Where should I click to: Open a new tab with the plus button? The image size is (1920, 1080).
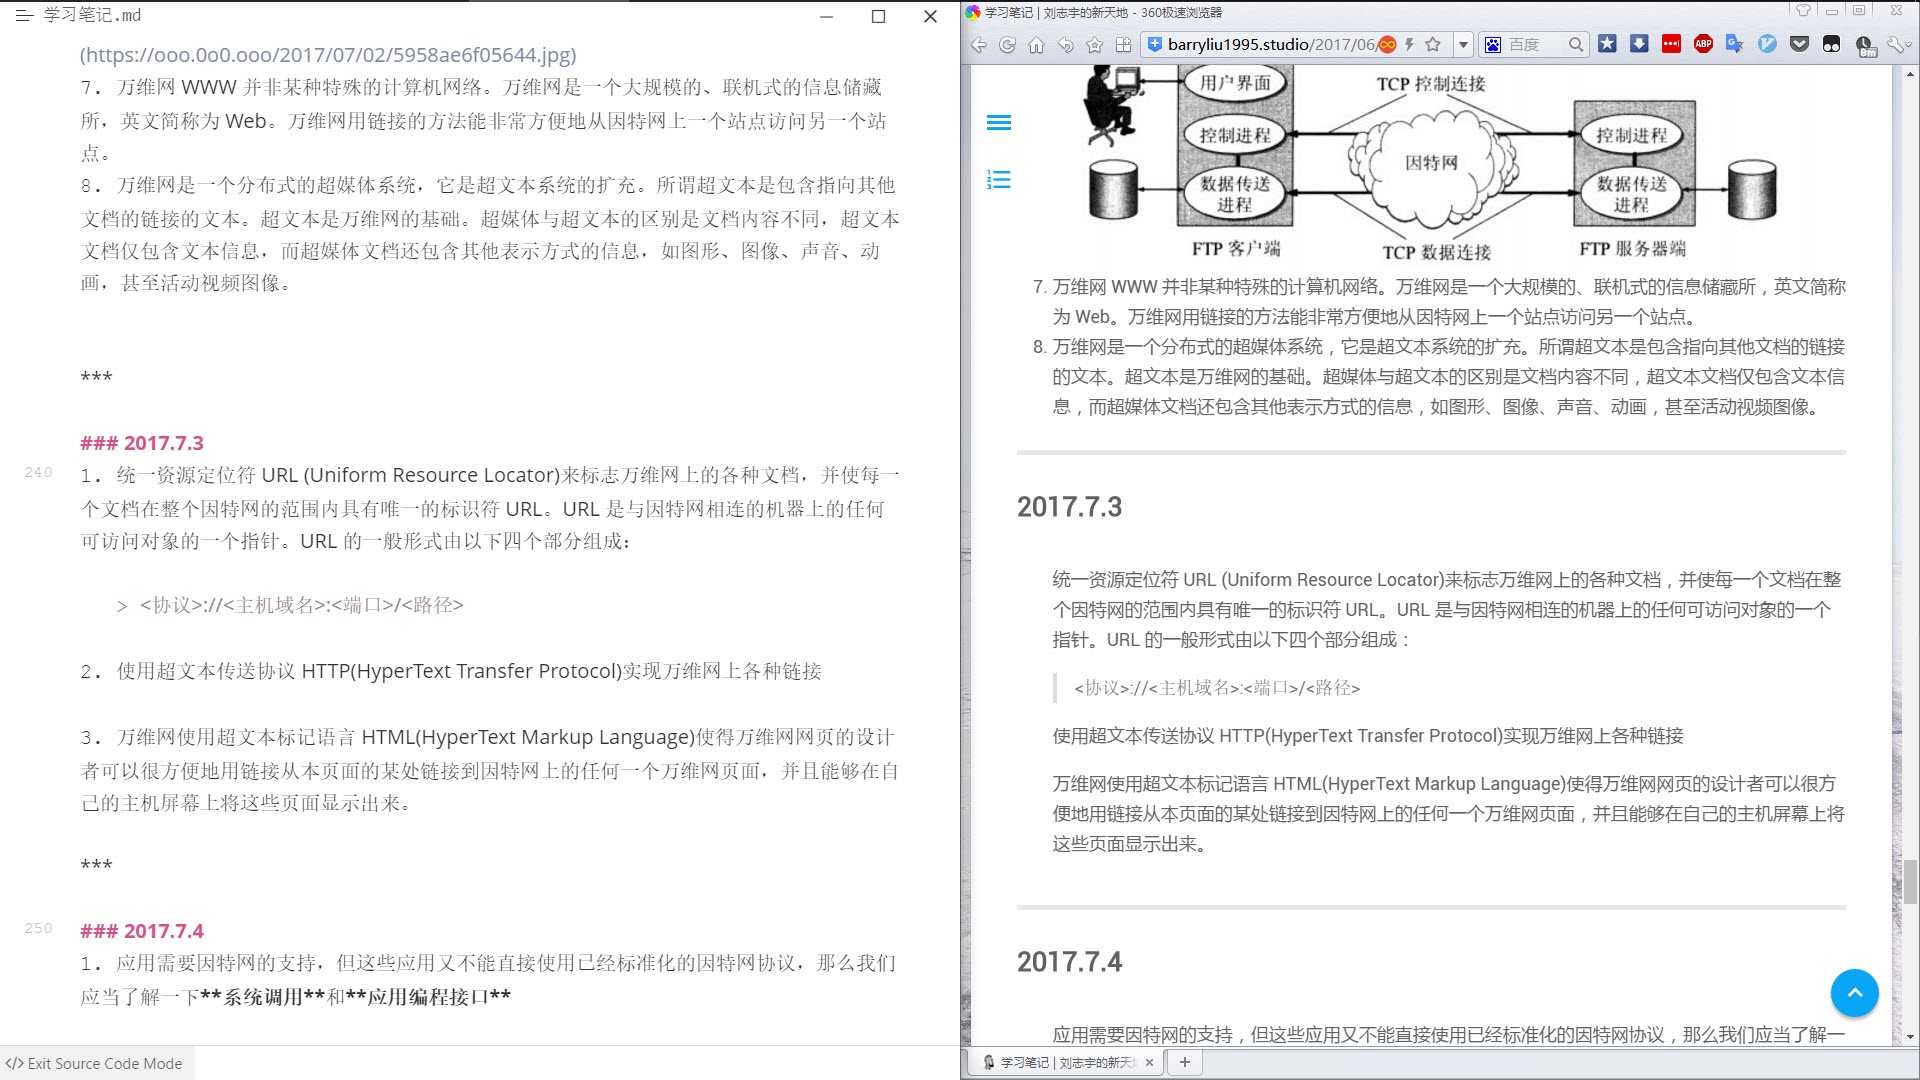pos(1185,1062)
